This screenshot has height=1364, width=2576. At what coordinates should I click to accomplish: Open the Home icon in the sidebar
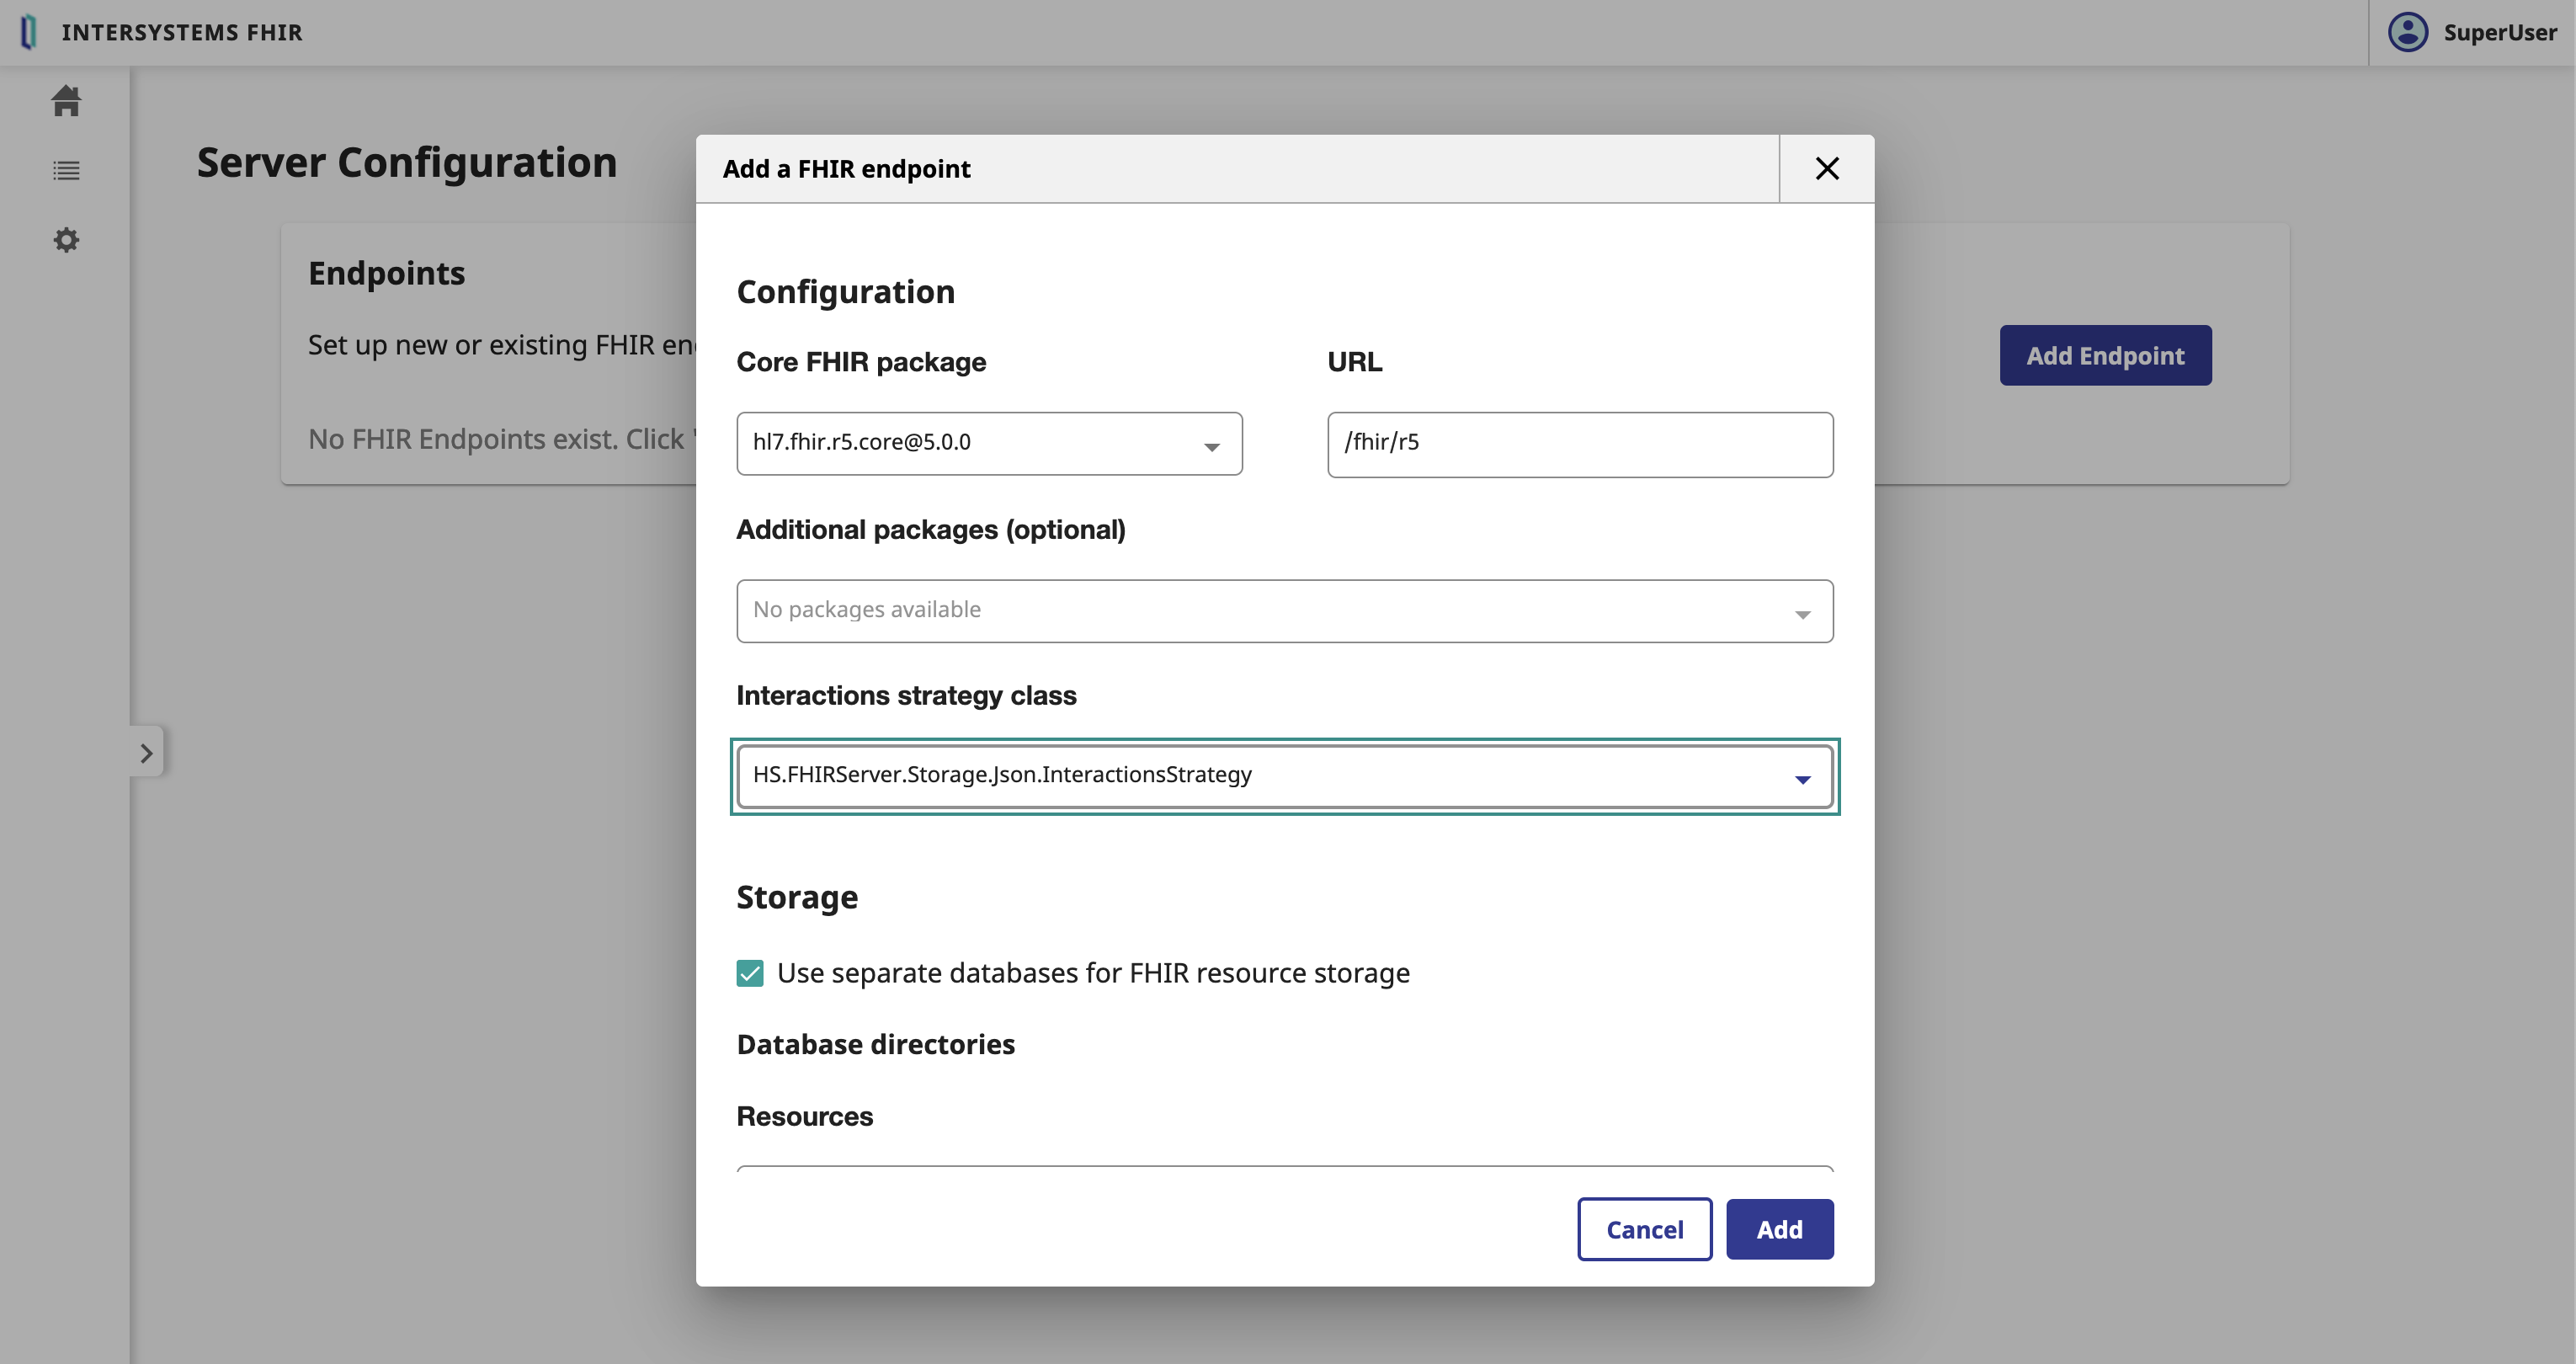[66, 100]
